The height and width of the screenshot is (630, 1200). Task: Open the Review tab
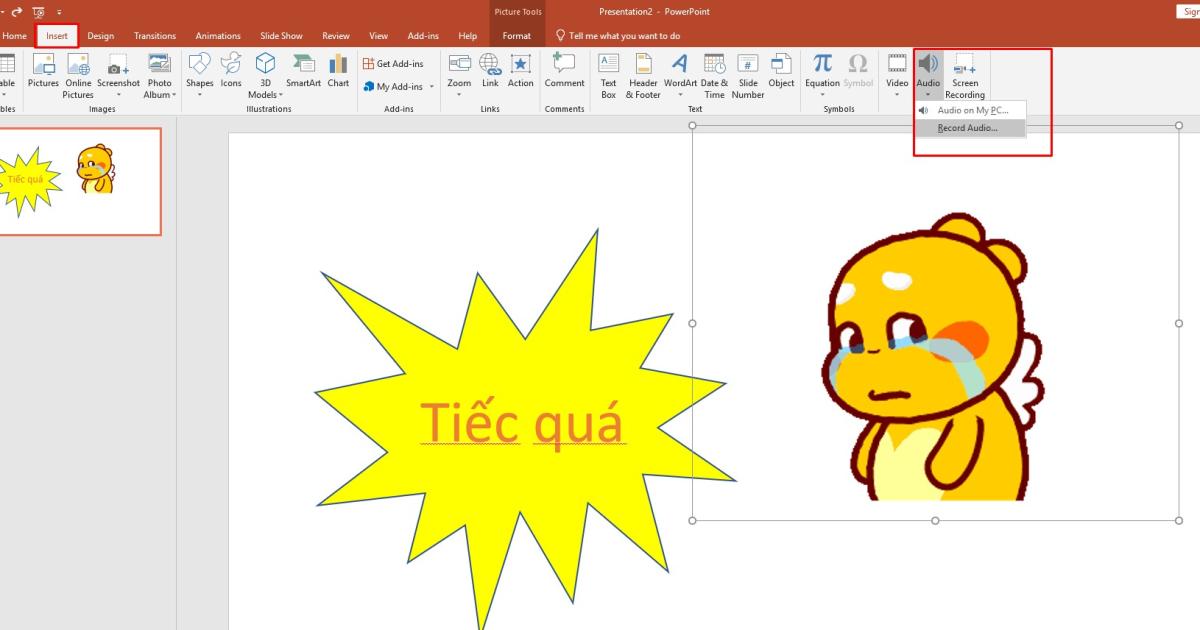tap(336, 36)
